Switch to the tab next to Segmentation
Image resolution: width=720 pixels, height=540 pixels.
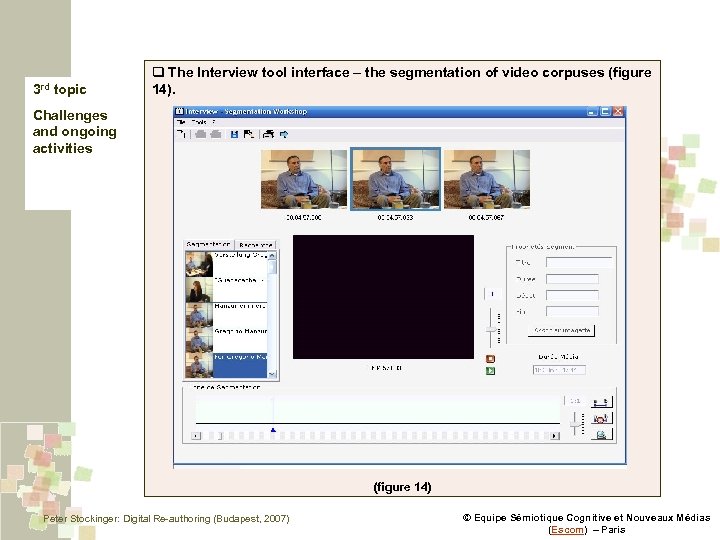(x=255, y=245)
